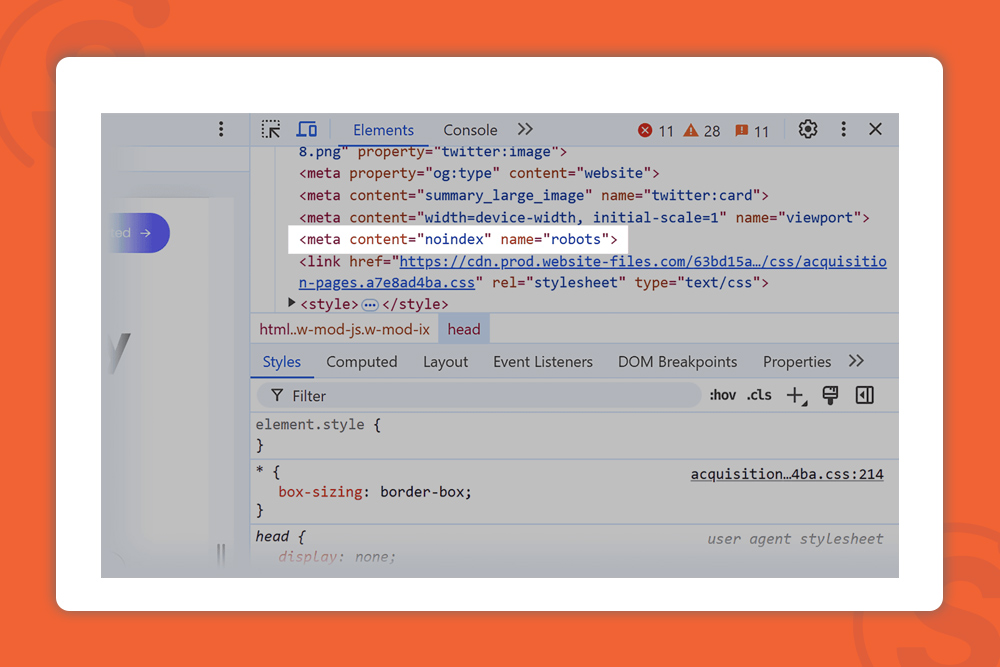Show more DevTools tabs next to Console
The height and width of the screenshot is (667, 1000).
click(x=525, y=129)
